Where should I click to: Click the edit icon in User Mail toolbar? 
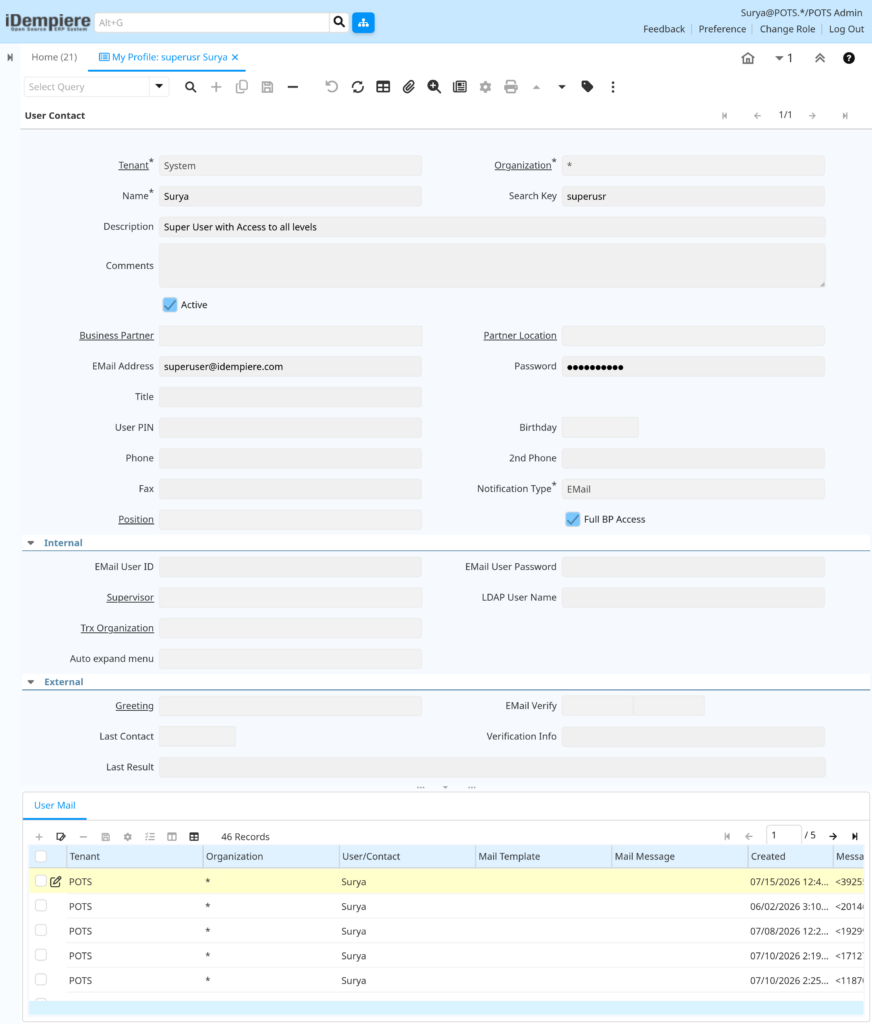pyautogui.click(x=61, y=837)
